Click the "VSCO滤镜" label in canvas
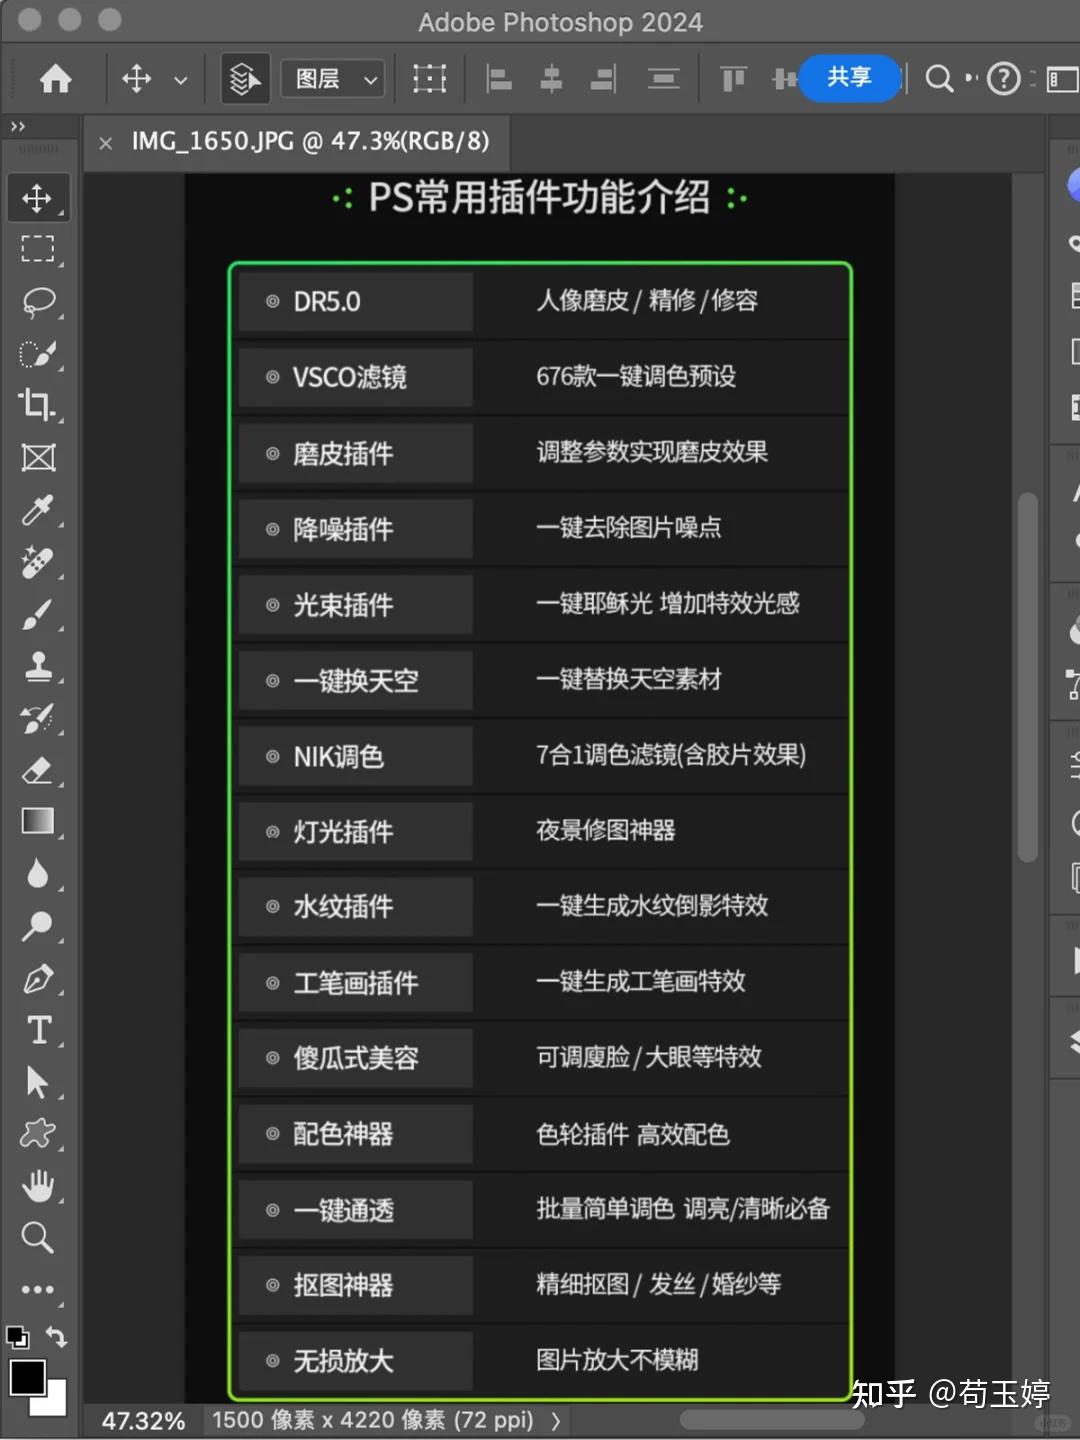 pos(350,377)
